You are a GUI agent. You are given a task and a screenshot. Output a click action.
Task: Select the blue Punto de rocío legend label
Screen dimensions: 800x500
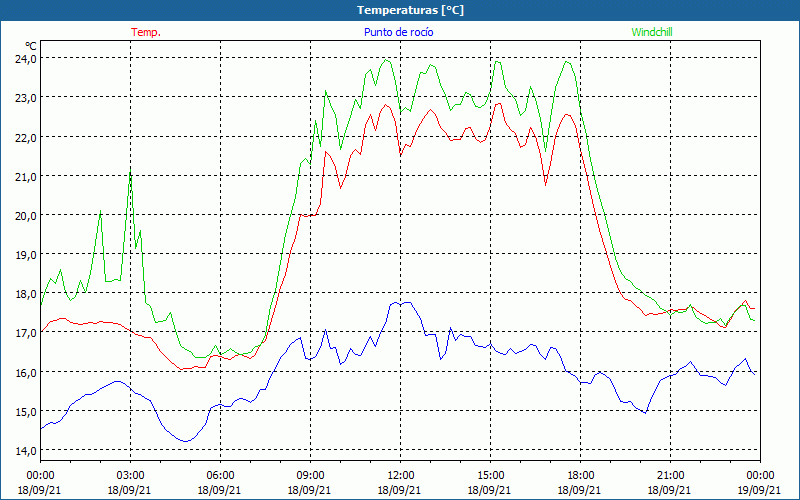398,32
